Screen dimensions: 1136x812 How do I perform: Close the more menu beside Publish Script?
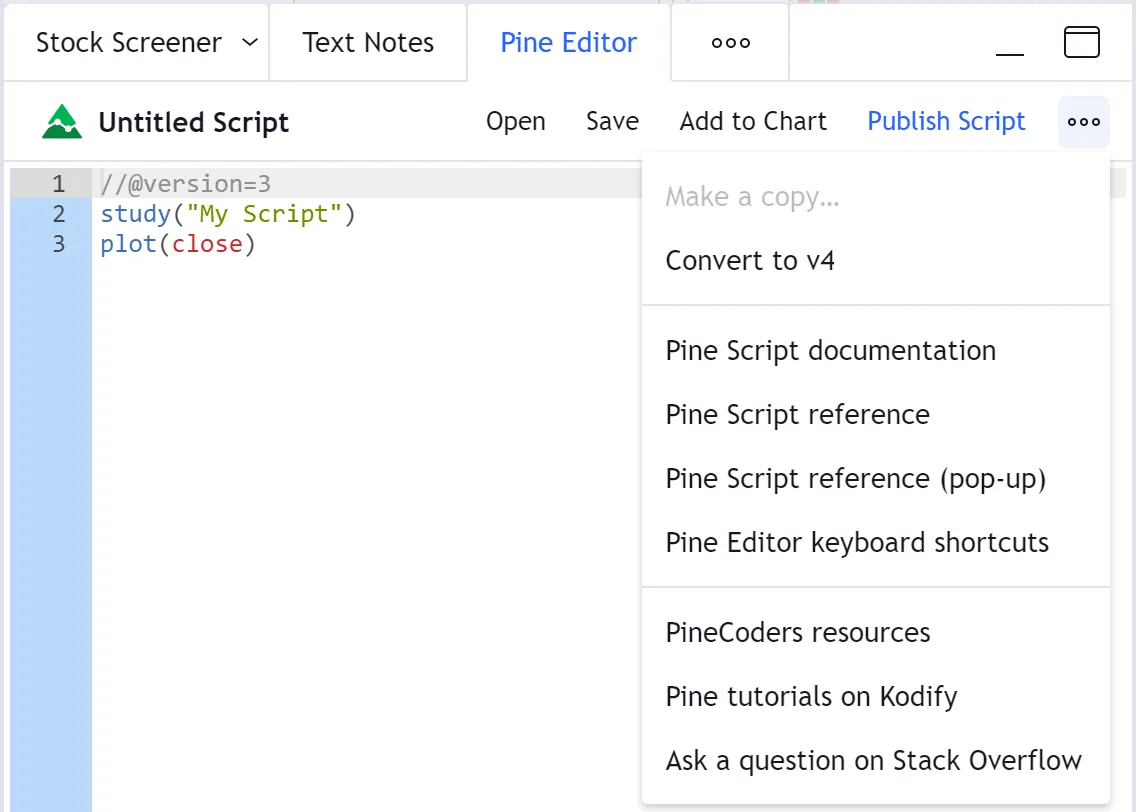1083,122
